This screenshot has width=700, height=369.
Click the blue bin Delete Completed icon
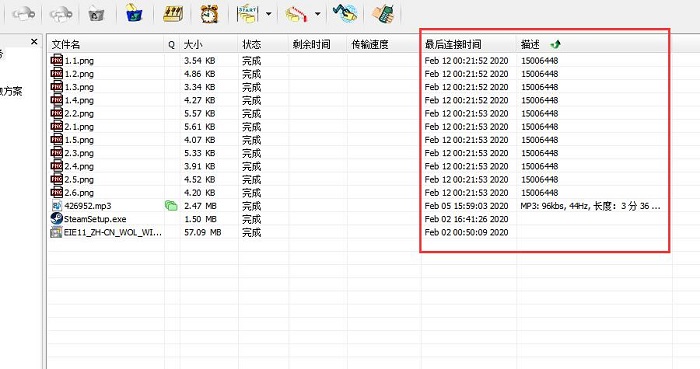(134, 12)
